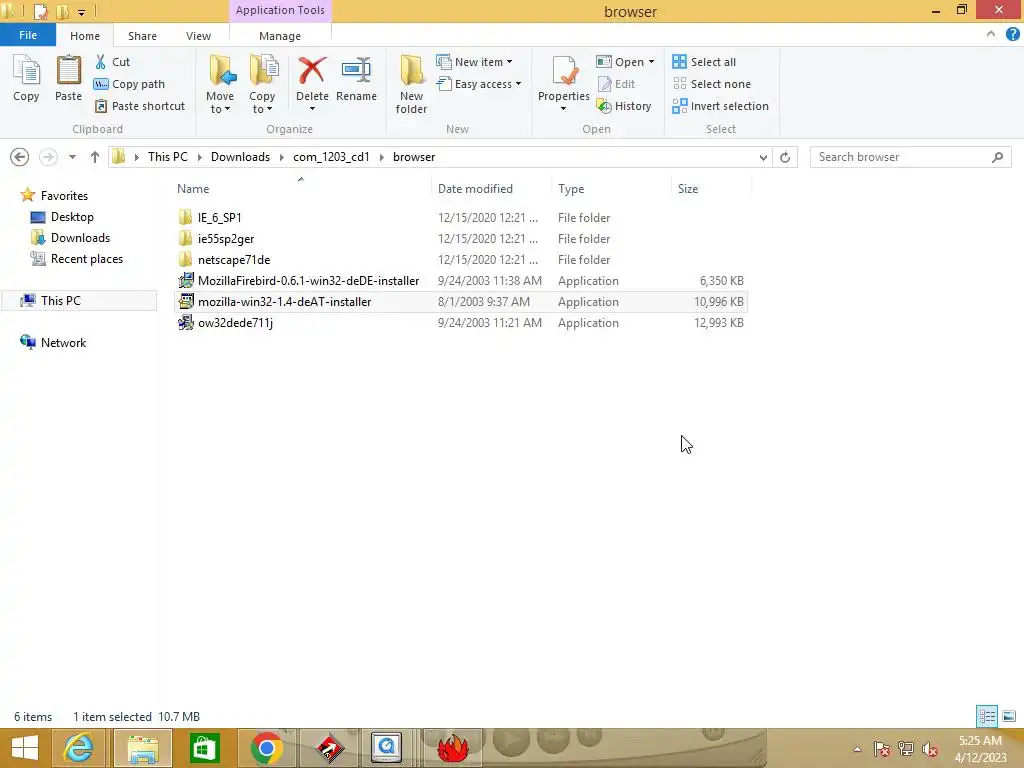Open Google Chrome from the taskbar
Image resolution: width=1024 pixels, height=768 pixels.
266,748
